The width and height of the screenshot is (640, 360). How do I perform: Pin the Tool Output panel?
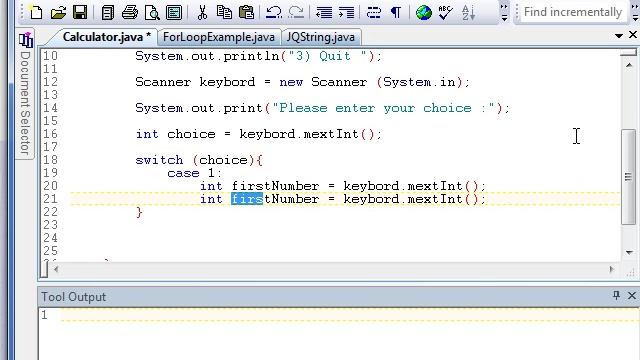coord(616,296)
